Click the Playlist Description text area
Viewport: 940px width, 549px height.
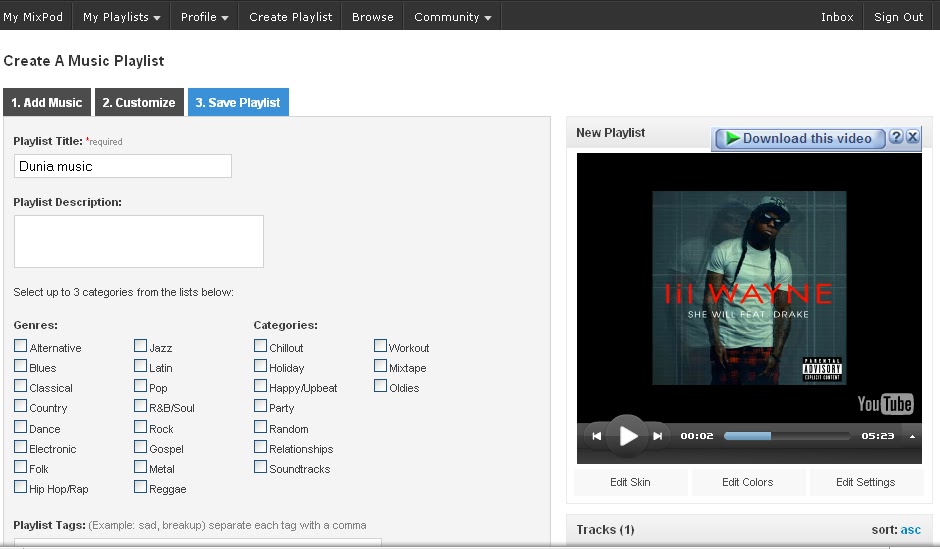coord(138,242)
